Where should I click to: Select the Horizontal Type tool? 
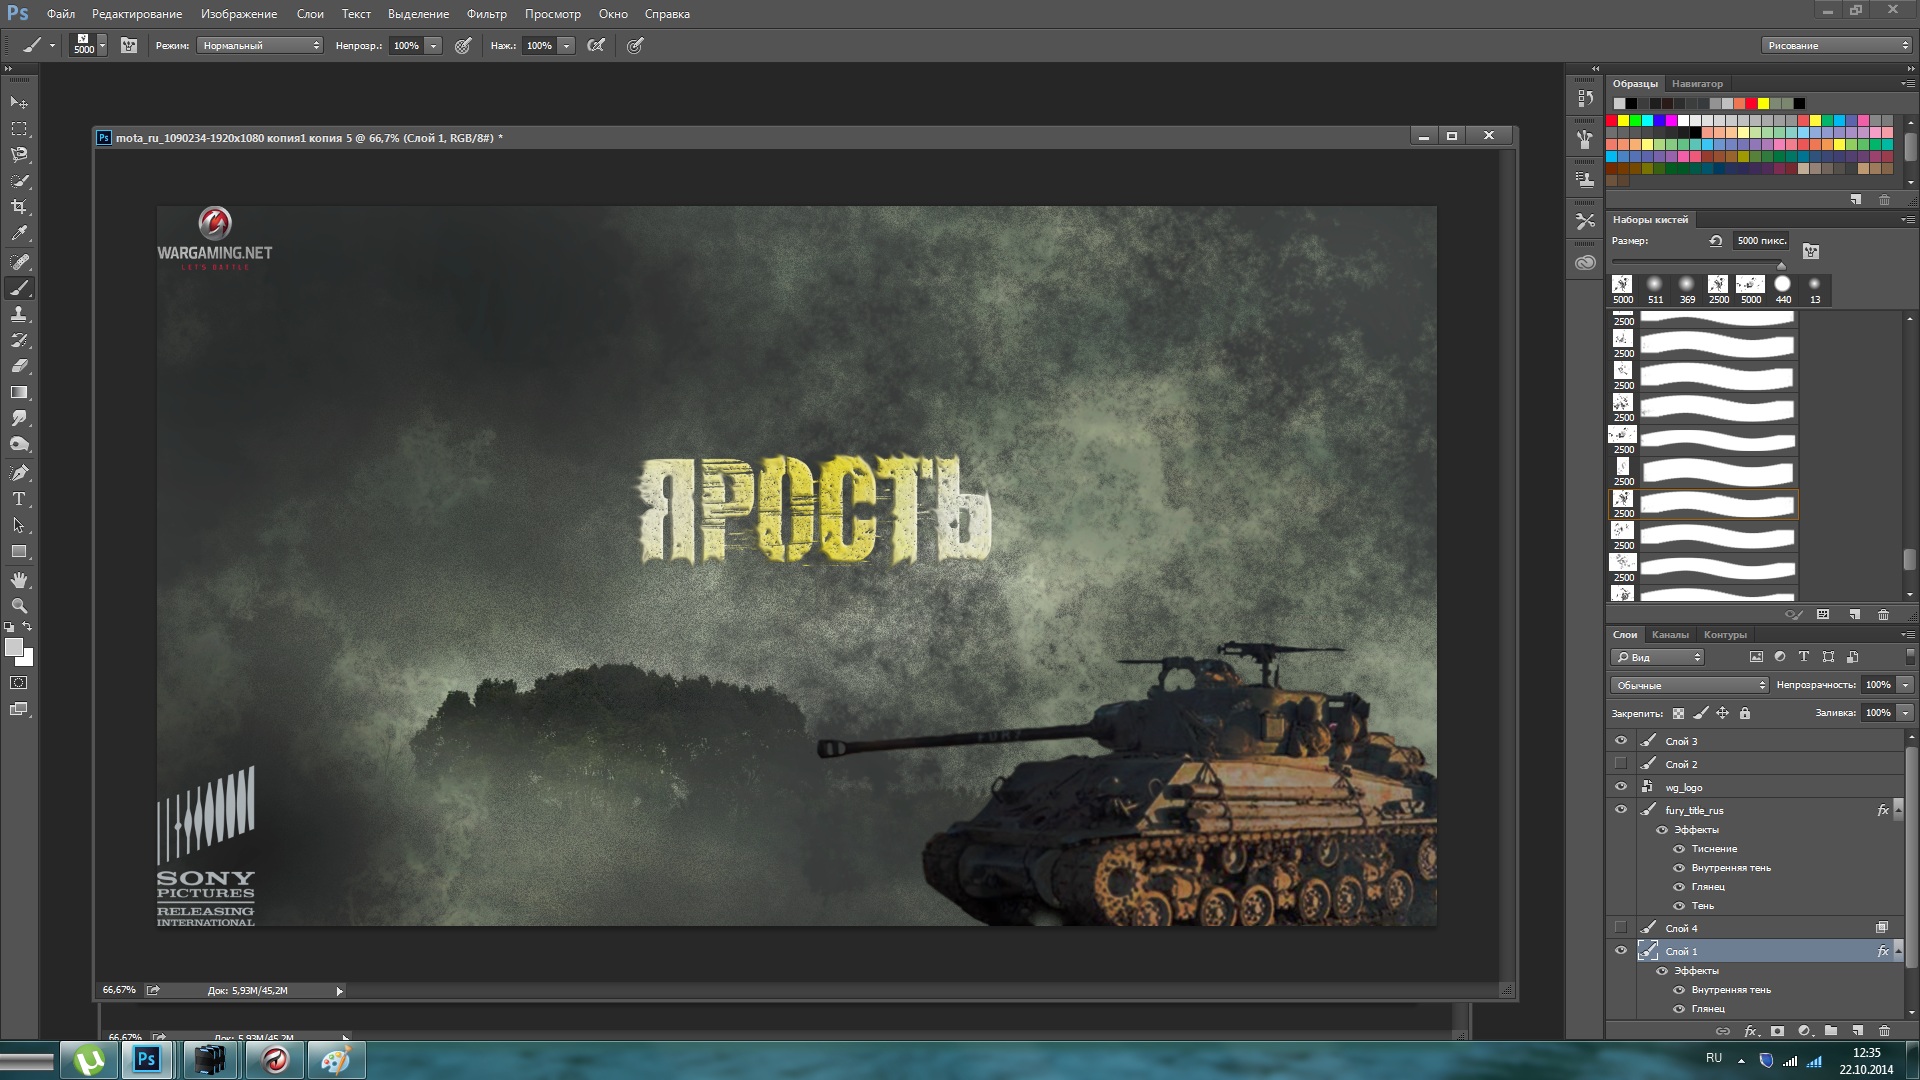(19, 499)
